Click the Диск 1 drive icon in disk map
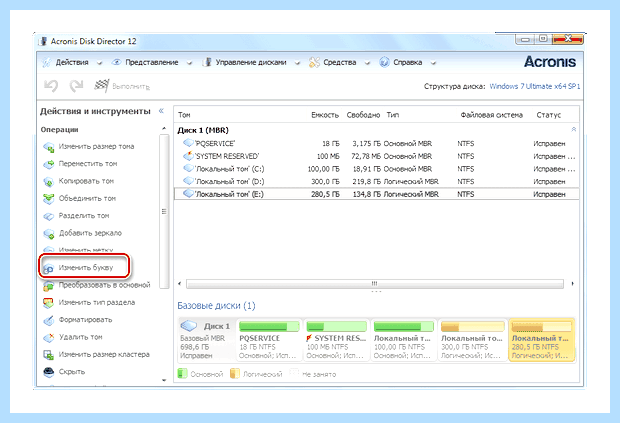Image resolution: width=620 pixels, height=423 pixels. pyautogui.click(x=189, y=326)
